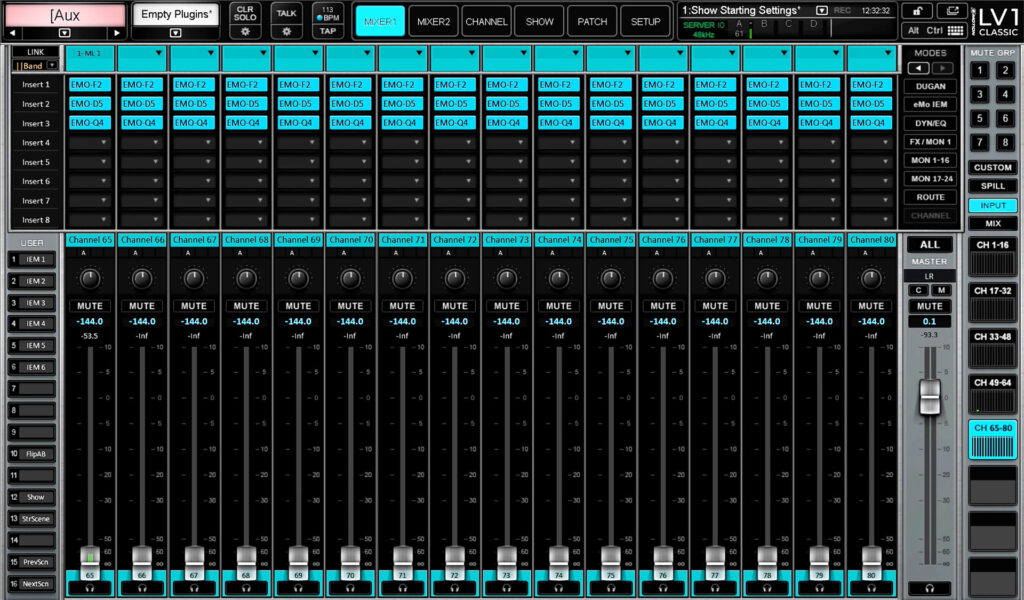The height and width of the screenshot is (600, 1024).
Task: Click the window-detach icon near LV1 logo
Action: pos(954,9)
